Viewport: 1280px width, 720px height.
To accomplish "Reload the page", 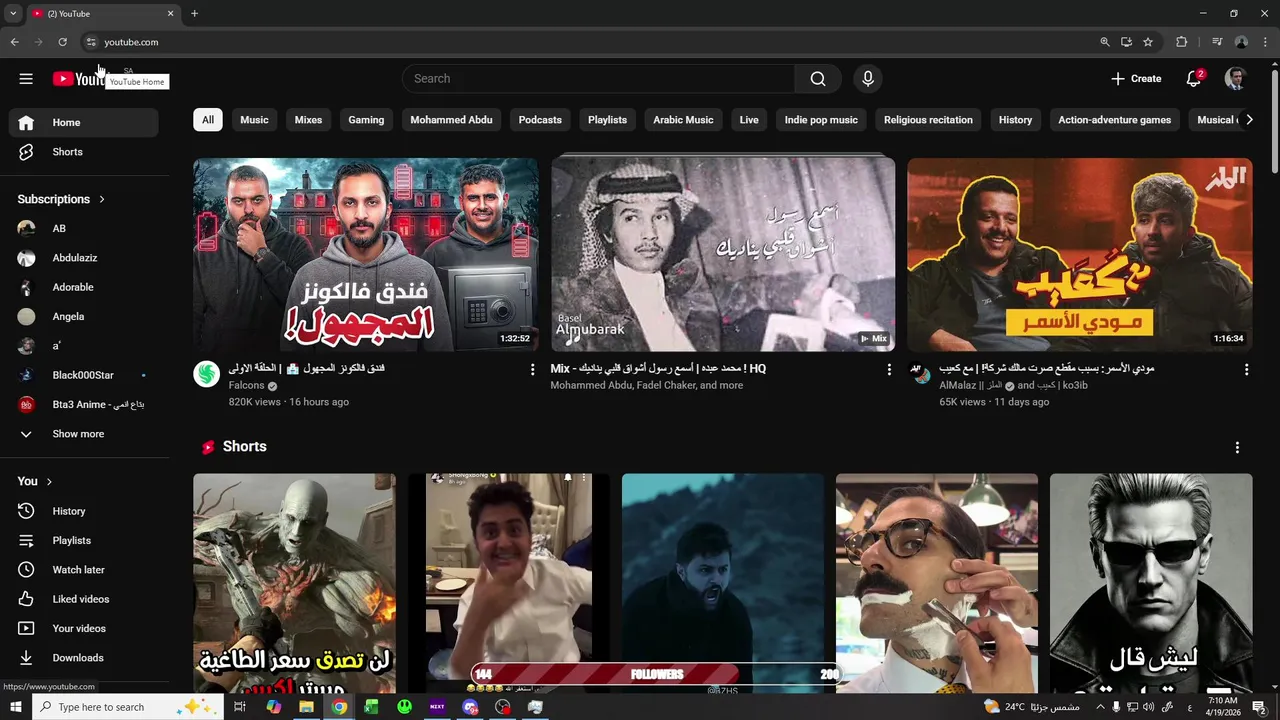I will coord(62,42).
